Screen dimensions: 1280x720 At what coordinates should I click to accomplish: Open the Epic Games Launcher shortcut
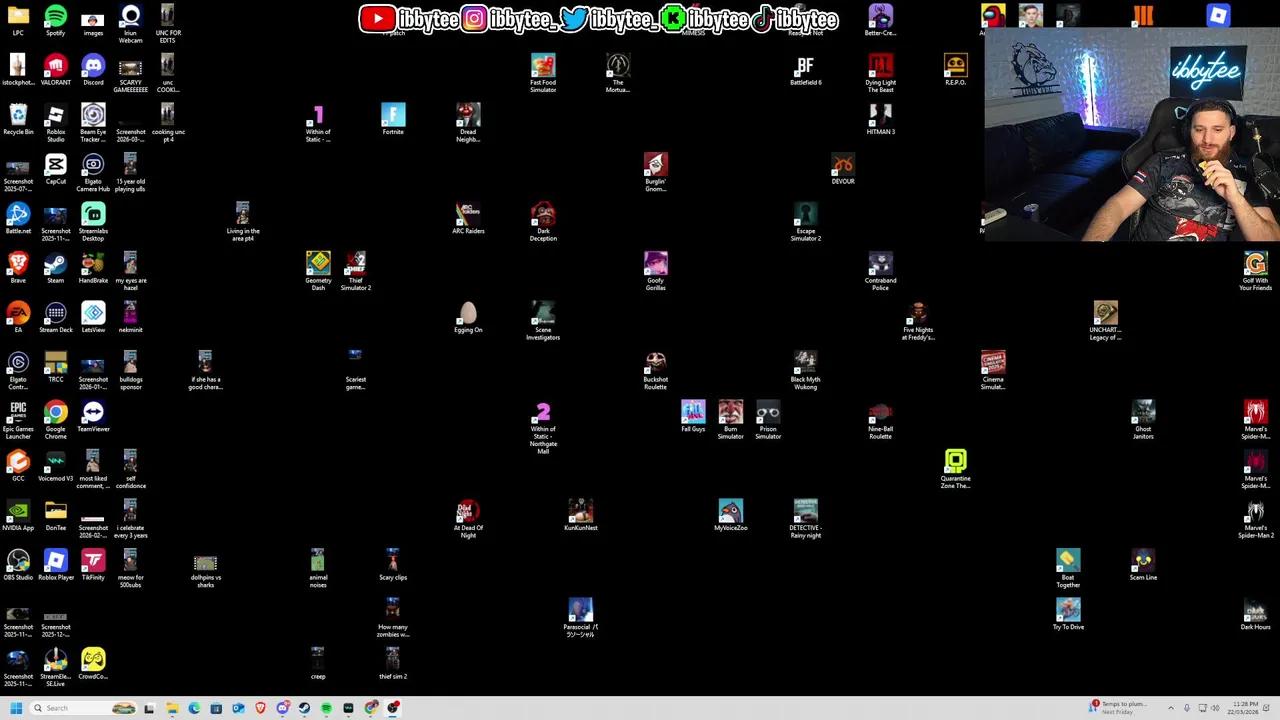[x=18, y=421]
